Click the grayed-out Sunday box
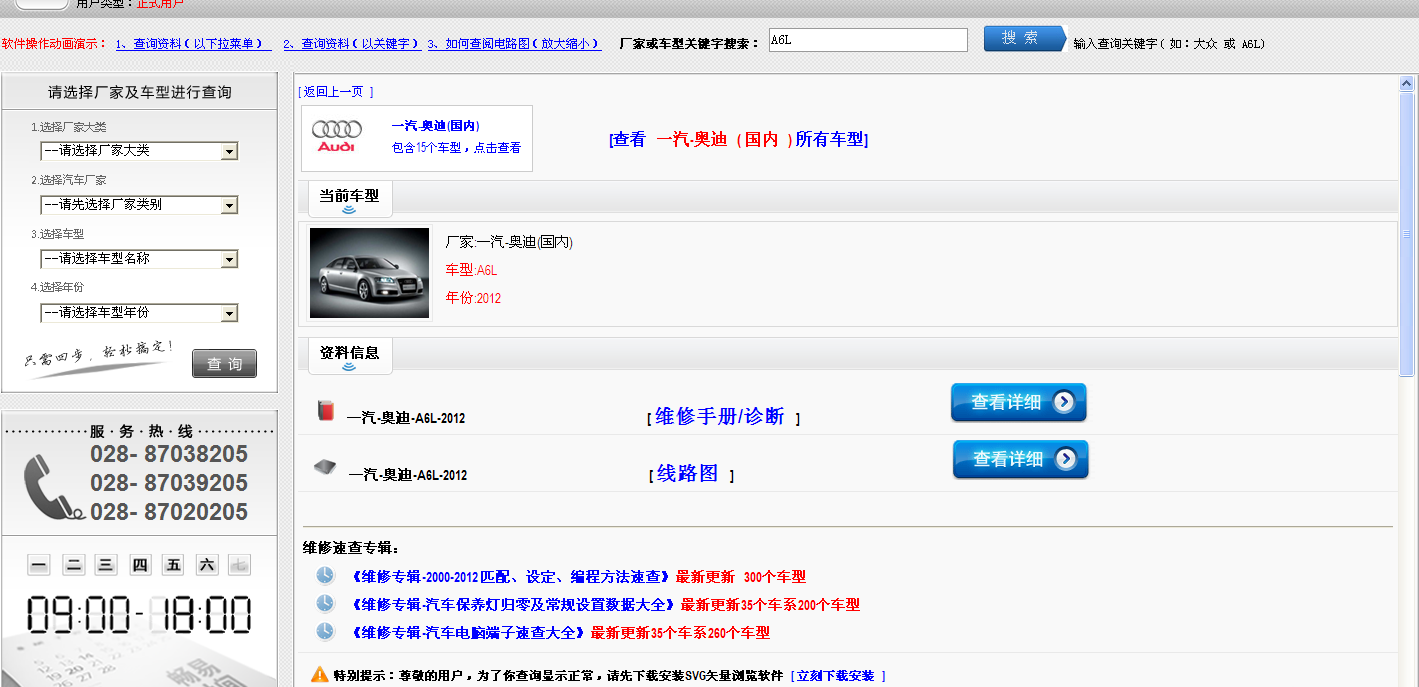1419x687 pixels. point(239,565)
